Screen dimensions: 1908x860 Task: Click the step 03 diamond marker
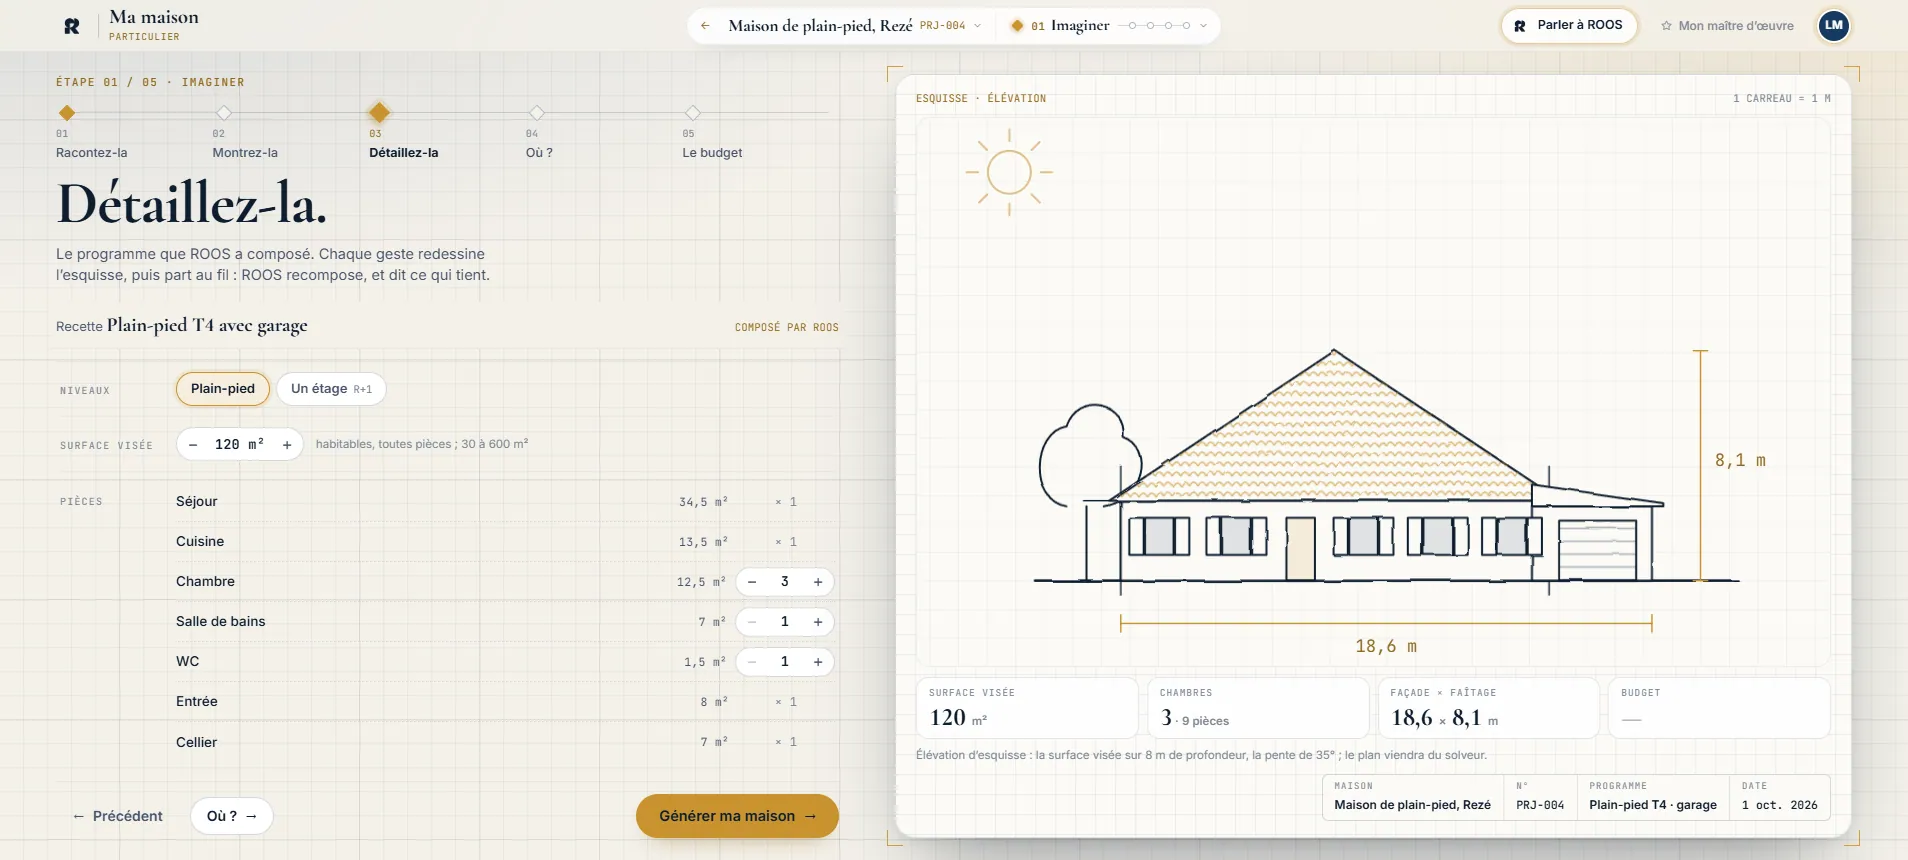(x=379, y=112)
